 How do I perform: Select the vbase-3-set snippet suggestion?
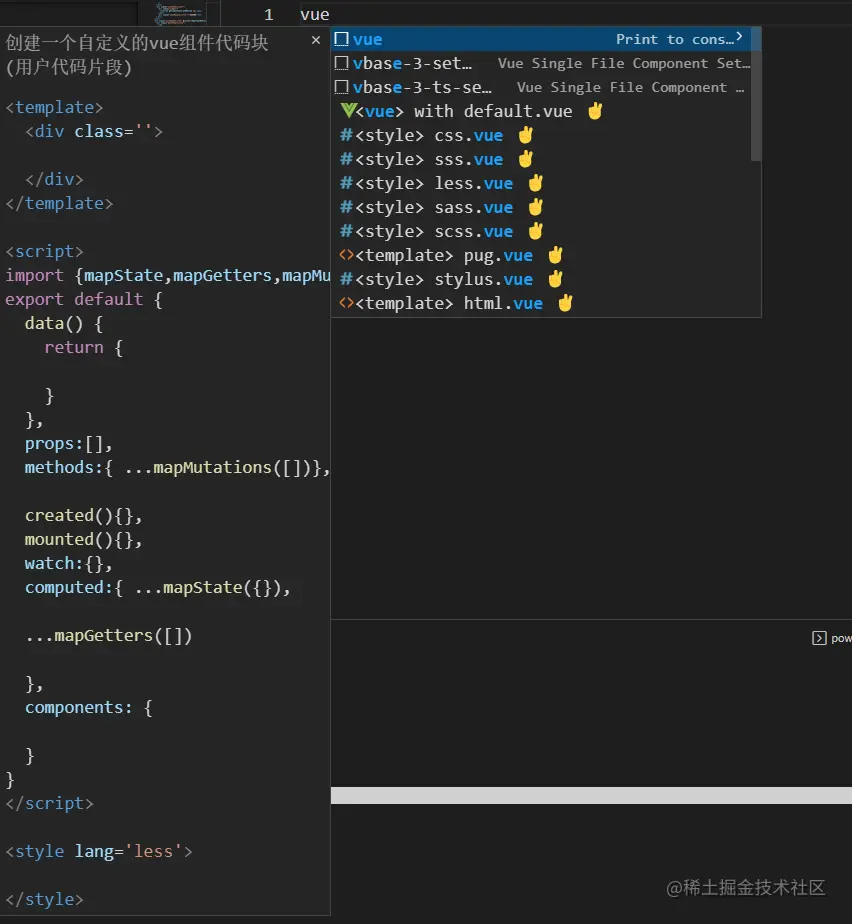[x=541, y=63]
